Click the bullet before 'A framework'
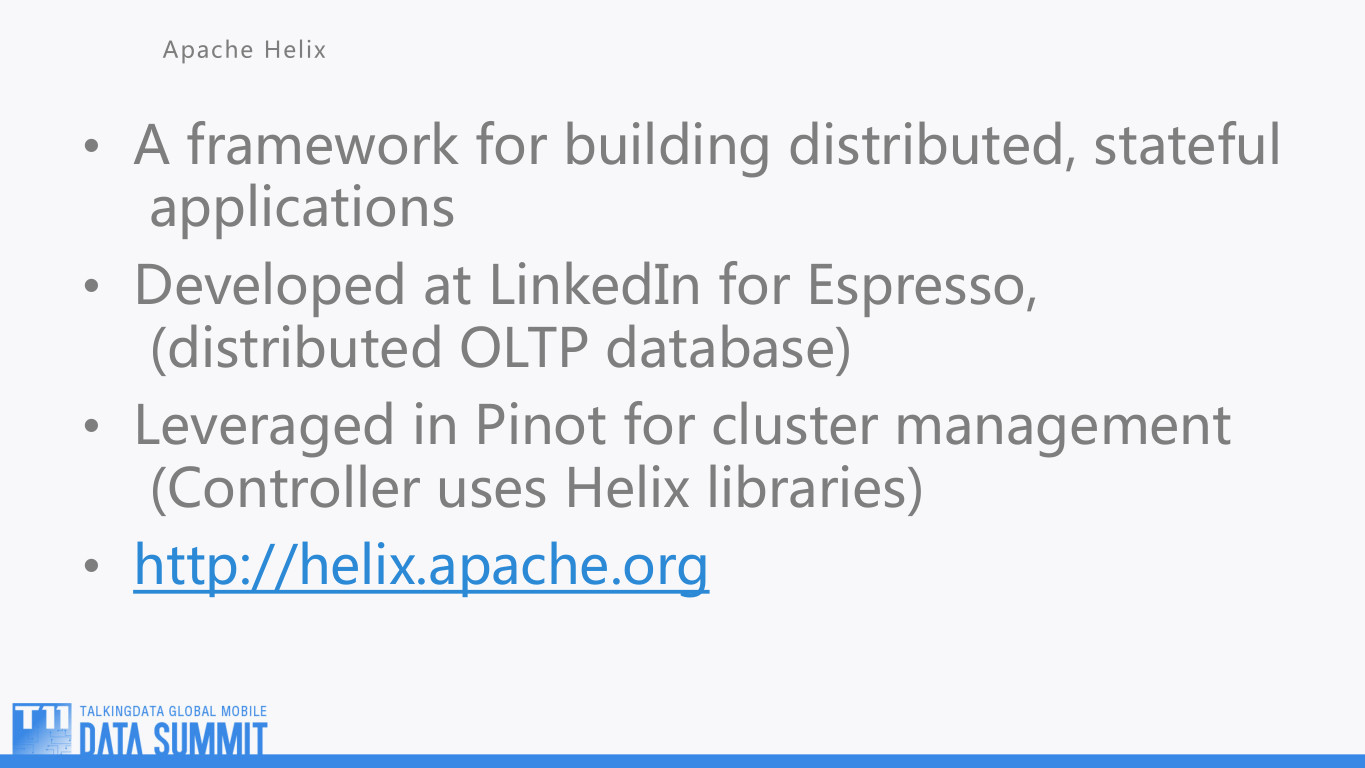 coord(92,146)
